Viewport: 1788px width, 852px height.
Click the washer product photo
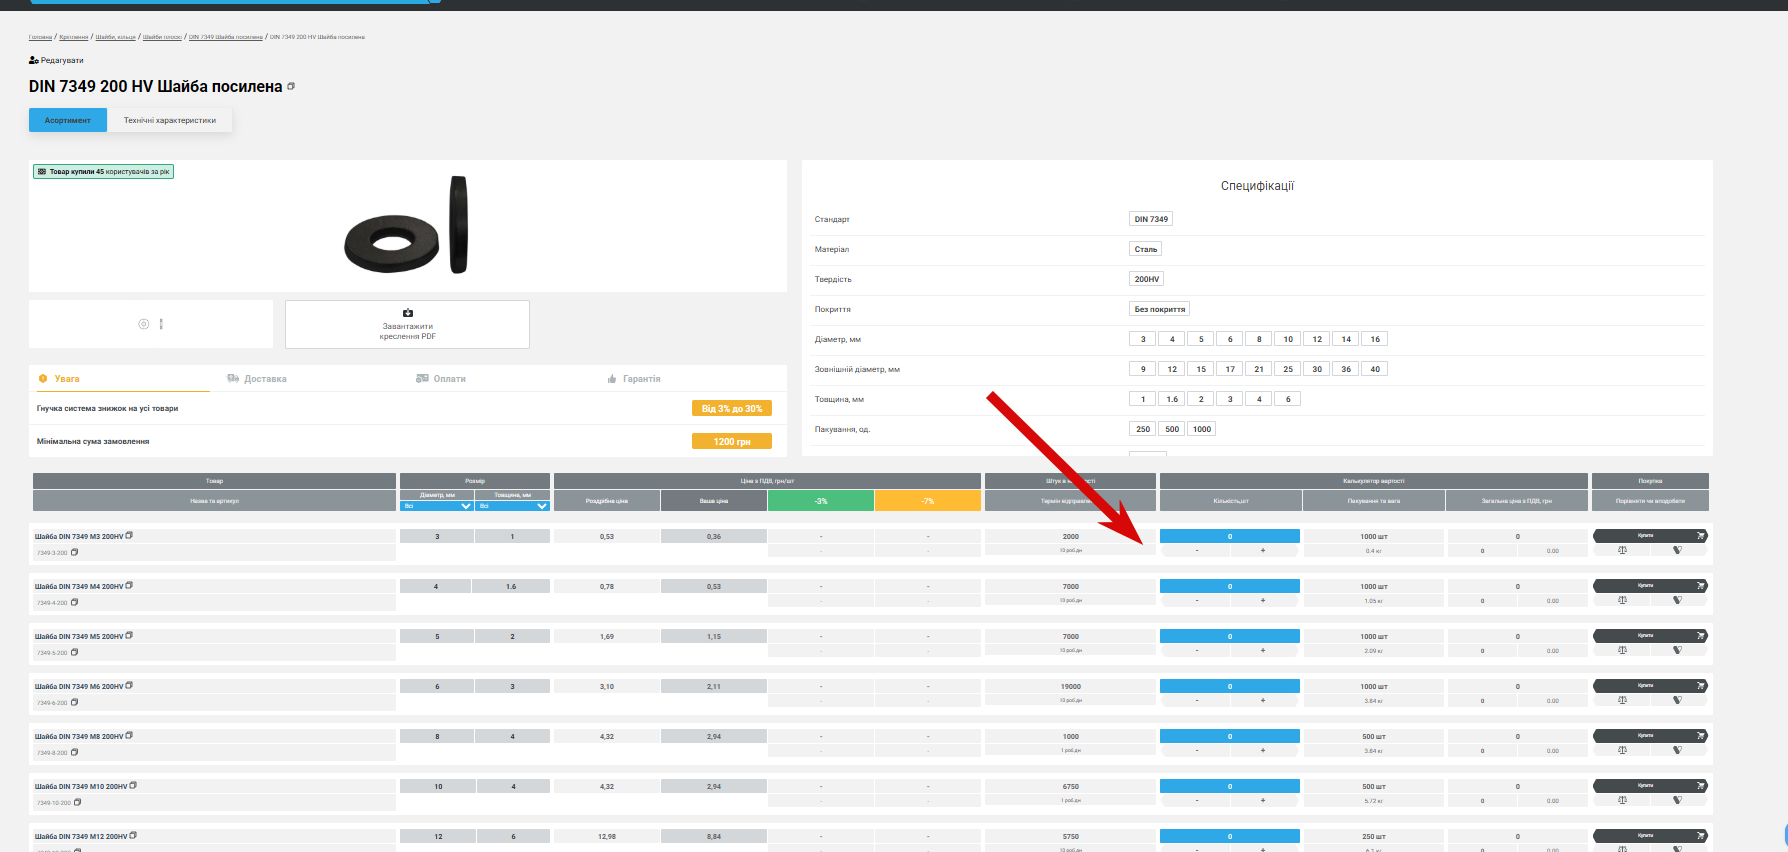(407, 225)
